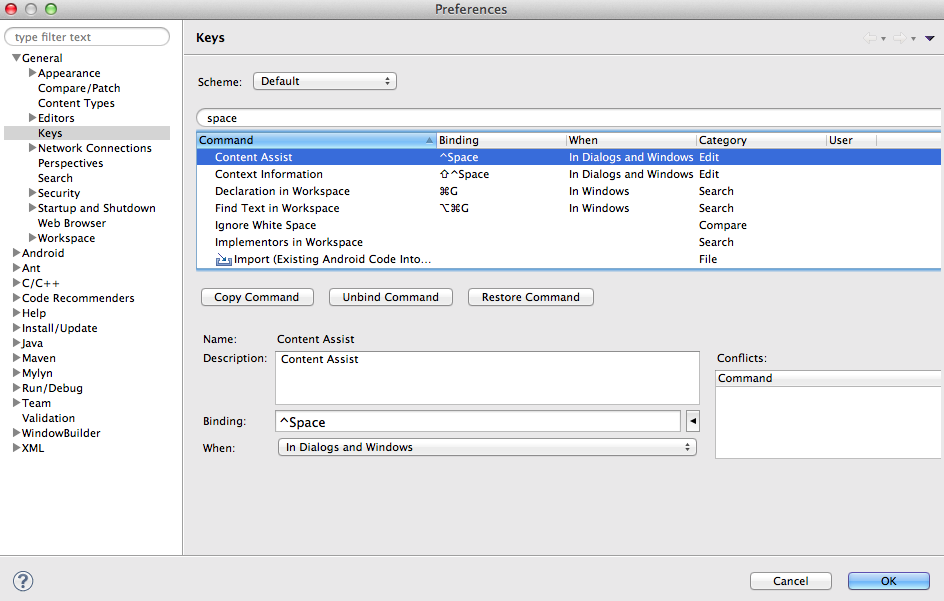This screenshot has width=944, height=601.
Task: Confirm preferences with the OK button
Action: 888,581
